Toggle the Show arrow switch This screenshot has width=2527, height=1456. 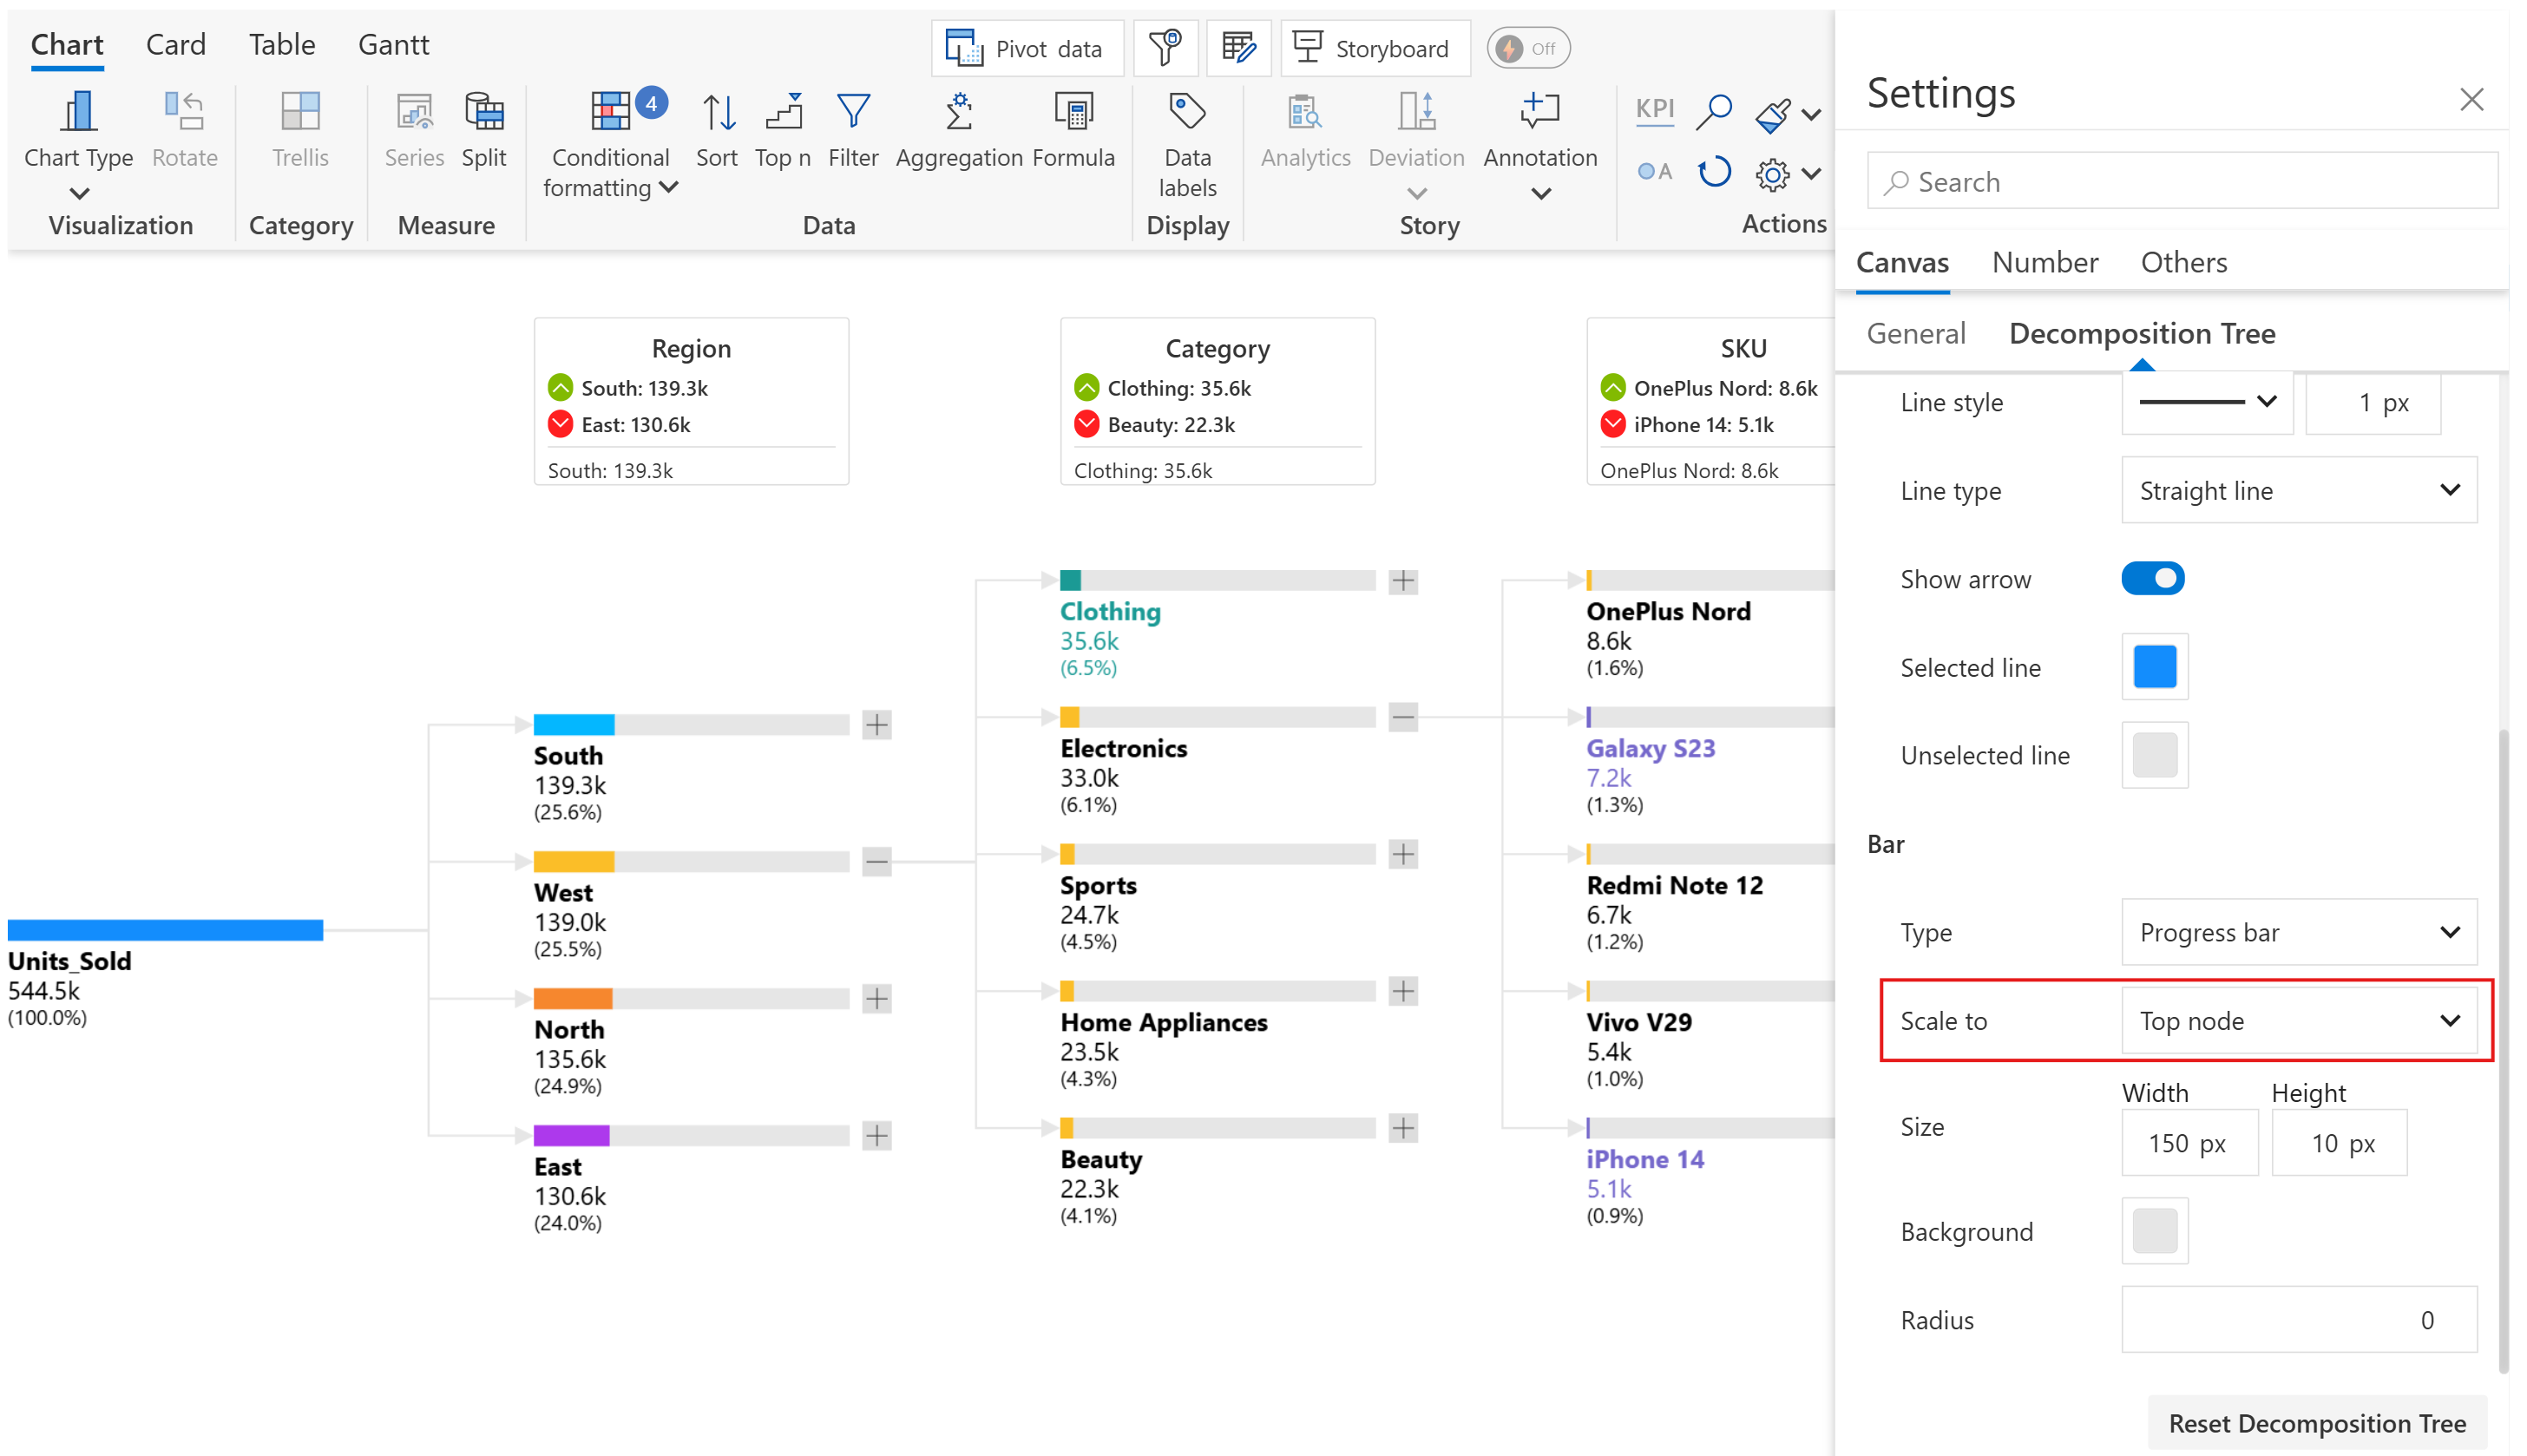tap(2152, 579)
